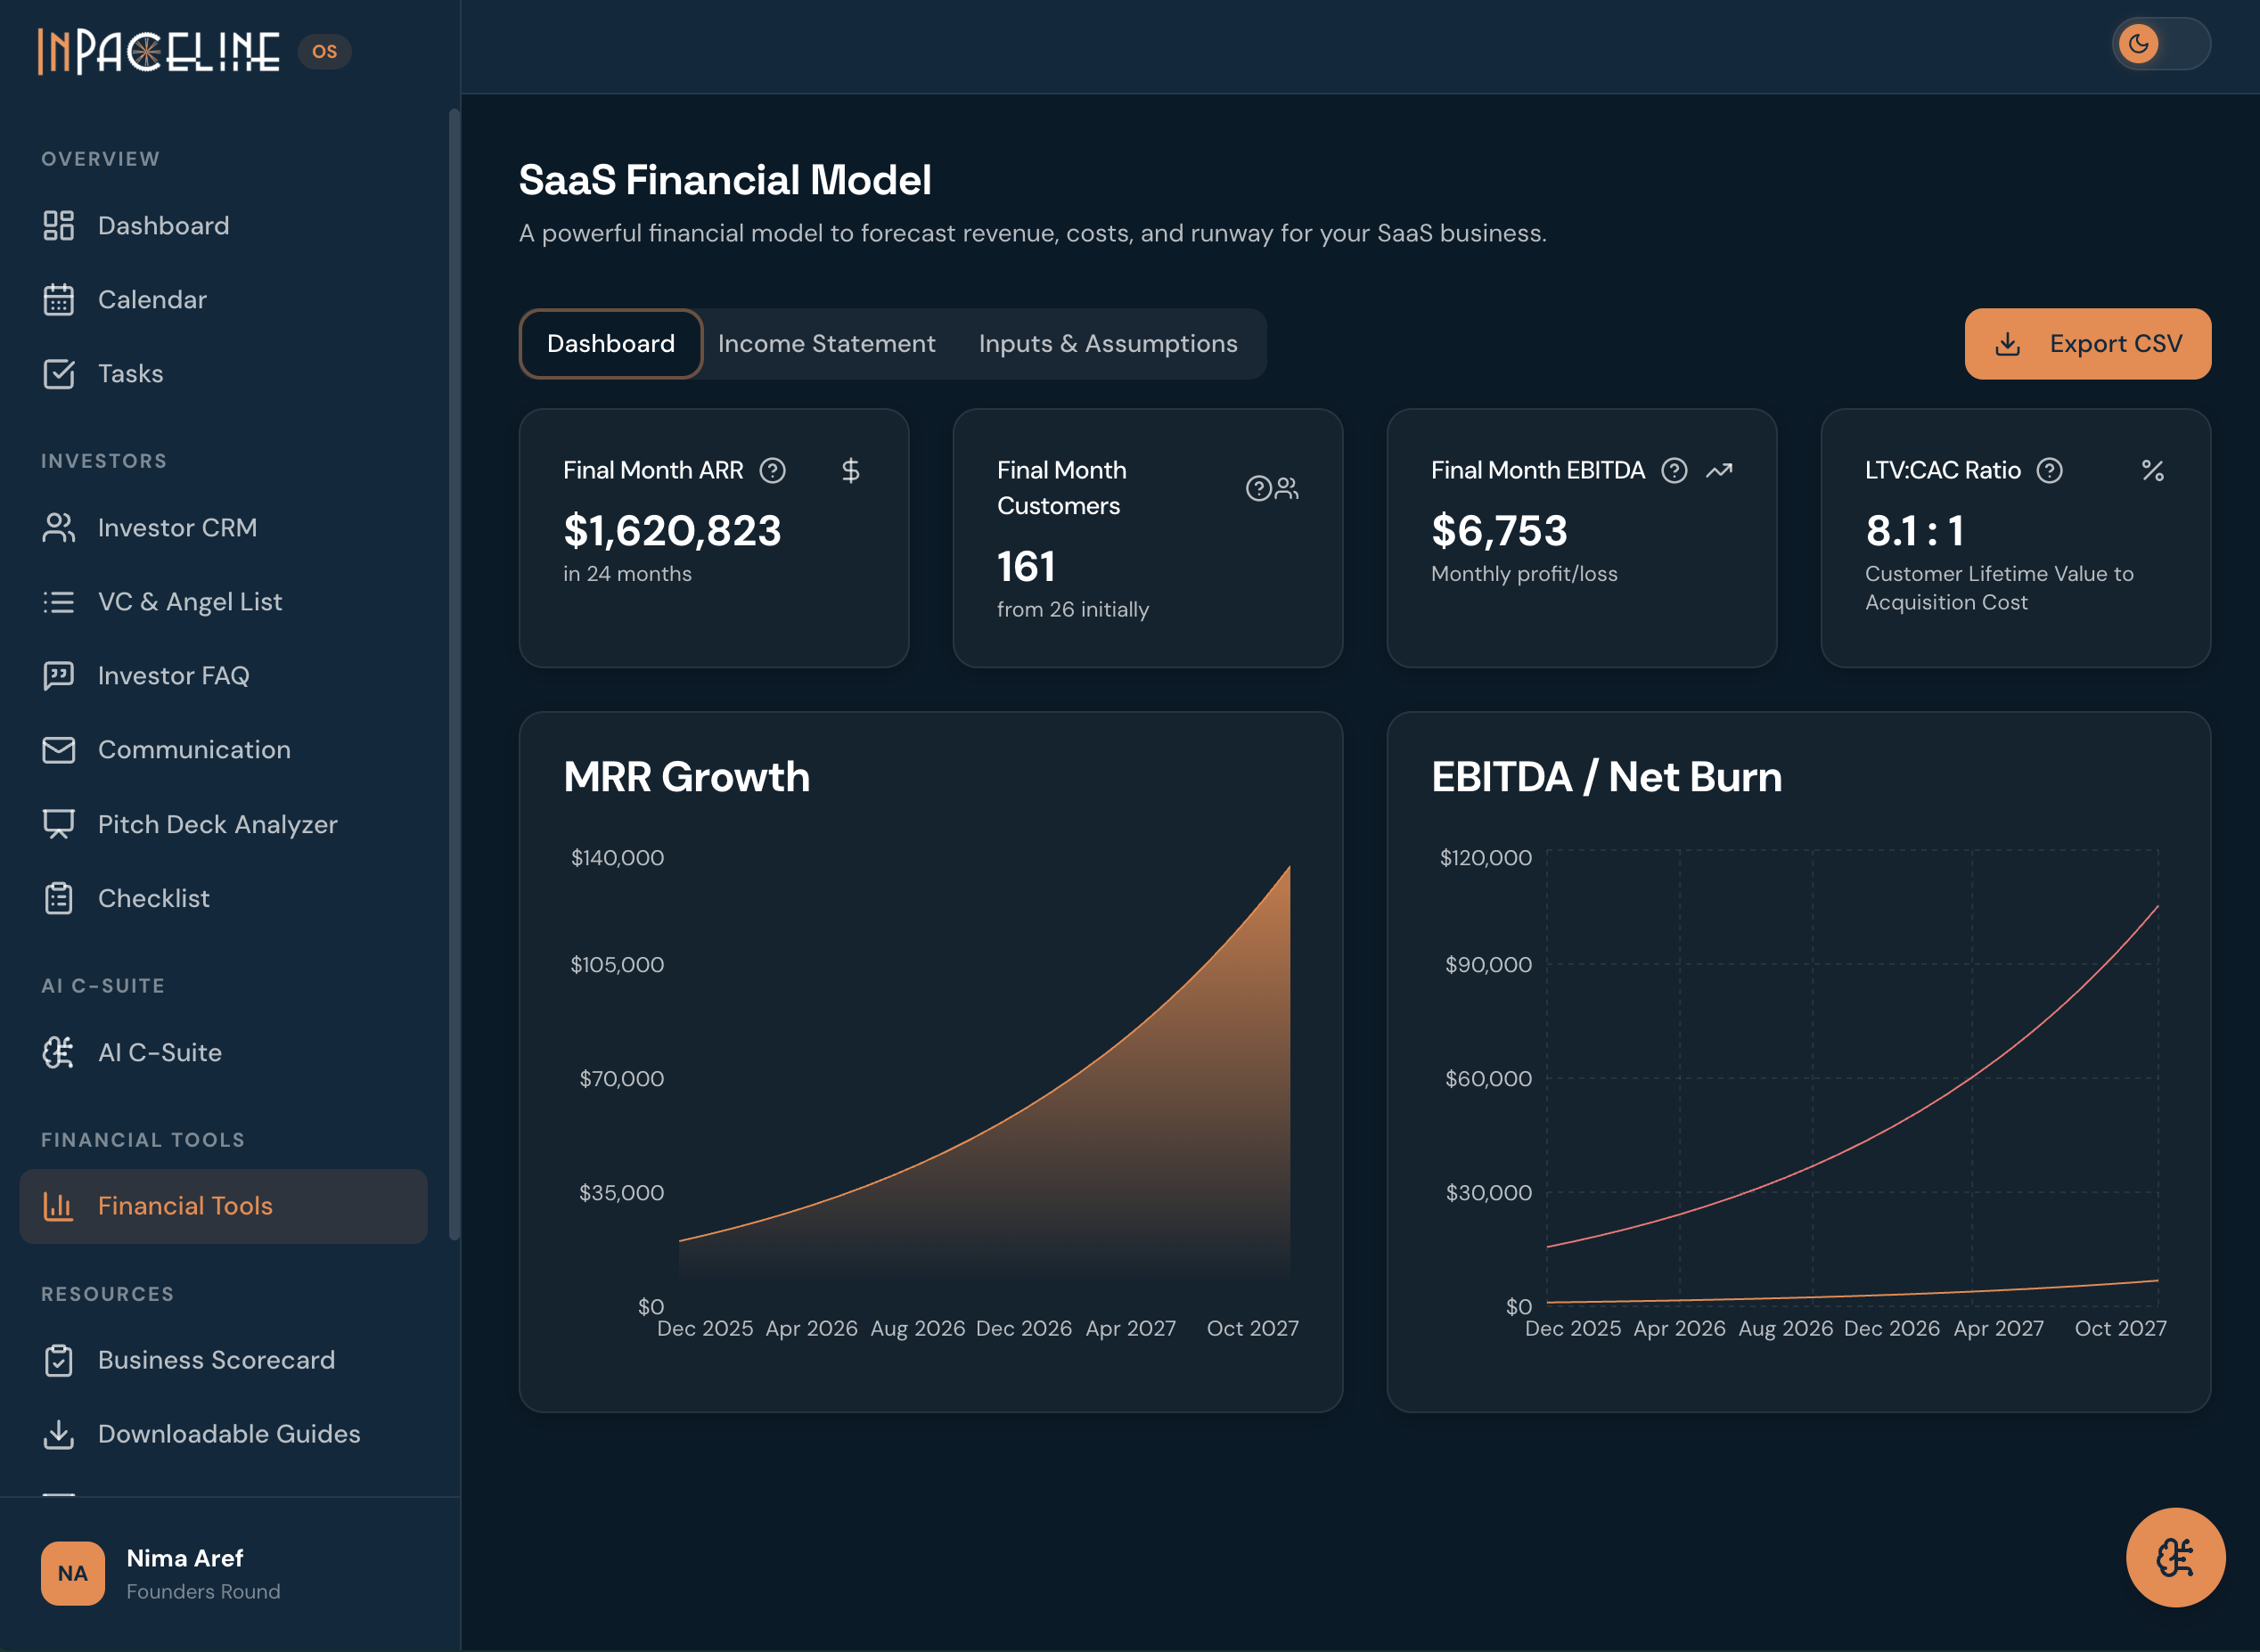
Task: Open the Business Scorecard resource
Action: coord(216,1360)
